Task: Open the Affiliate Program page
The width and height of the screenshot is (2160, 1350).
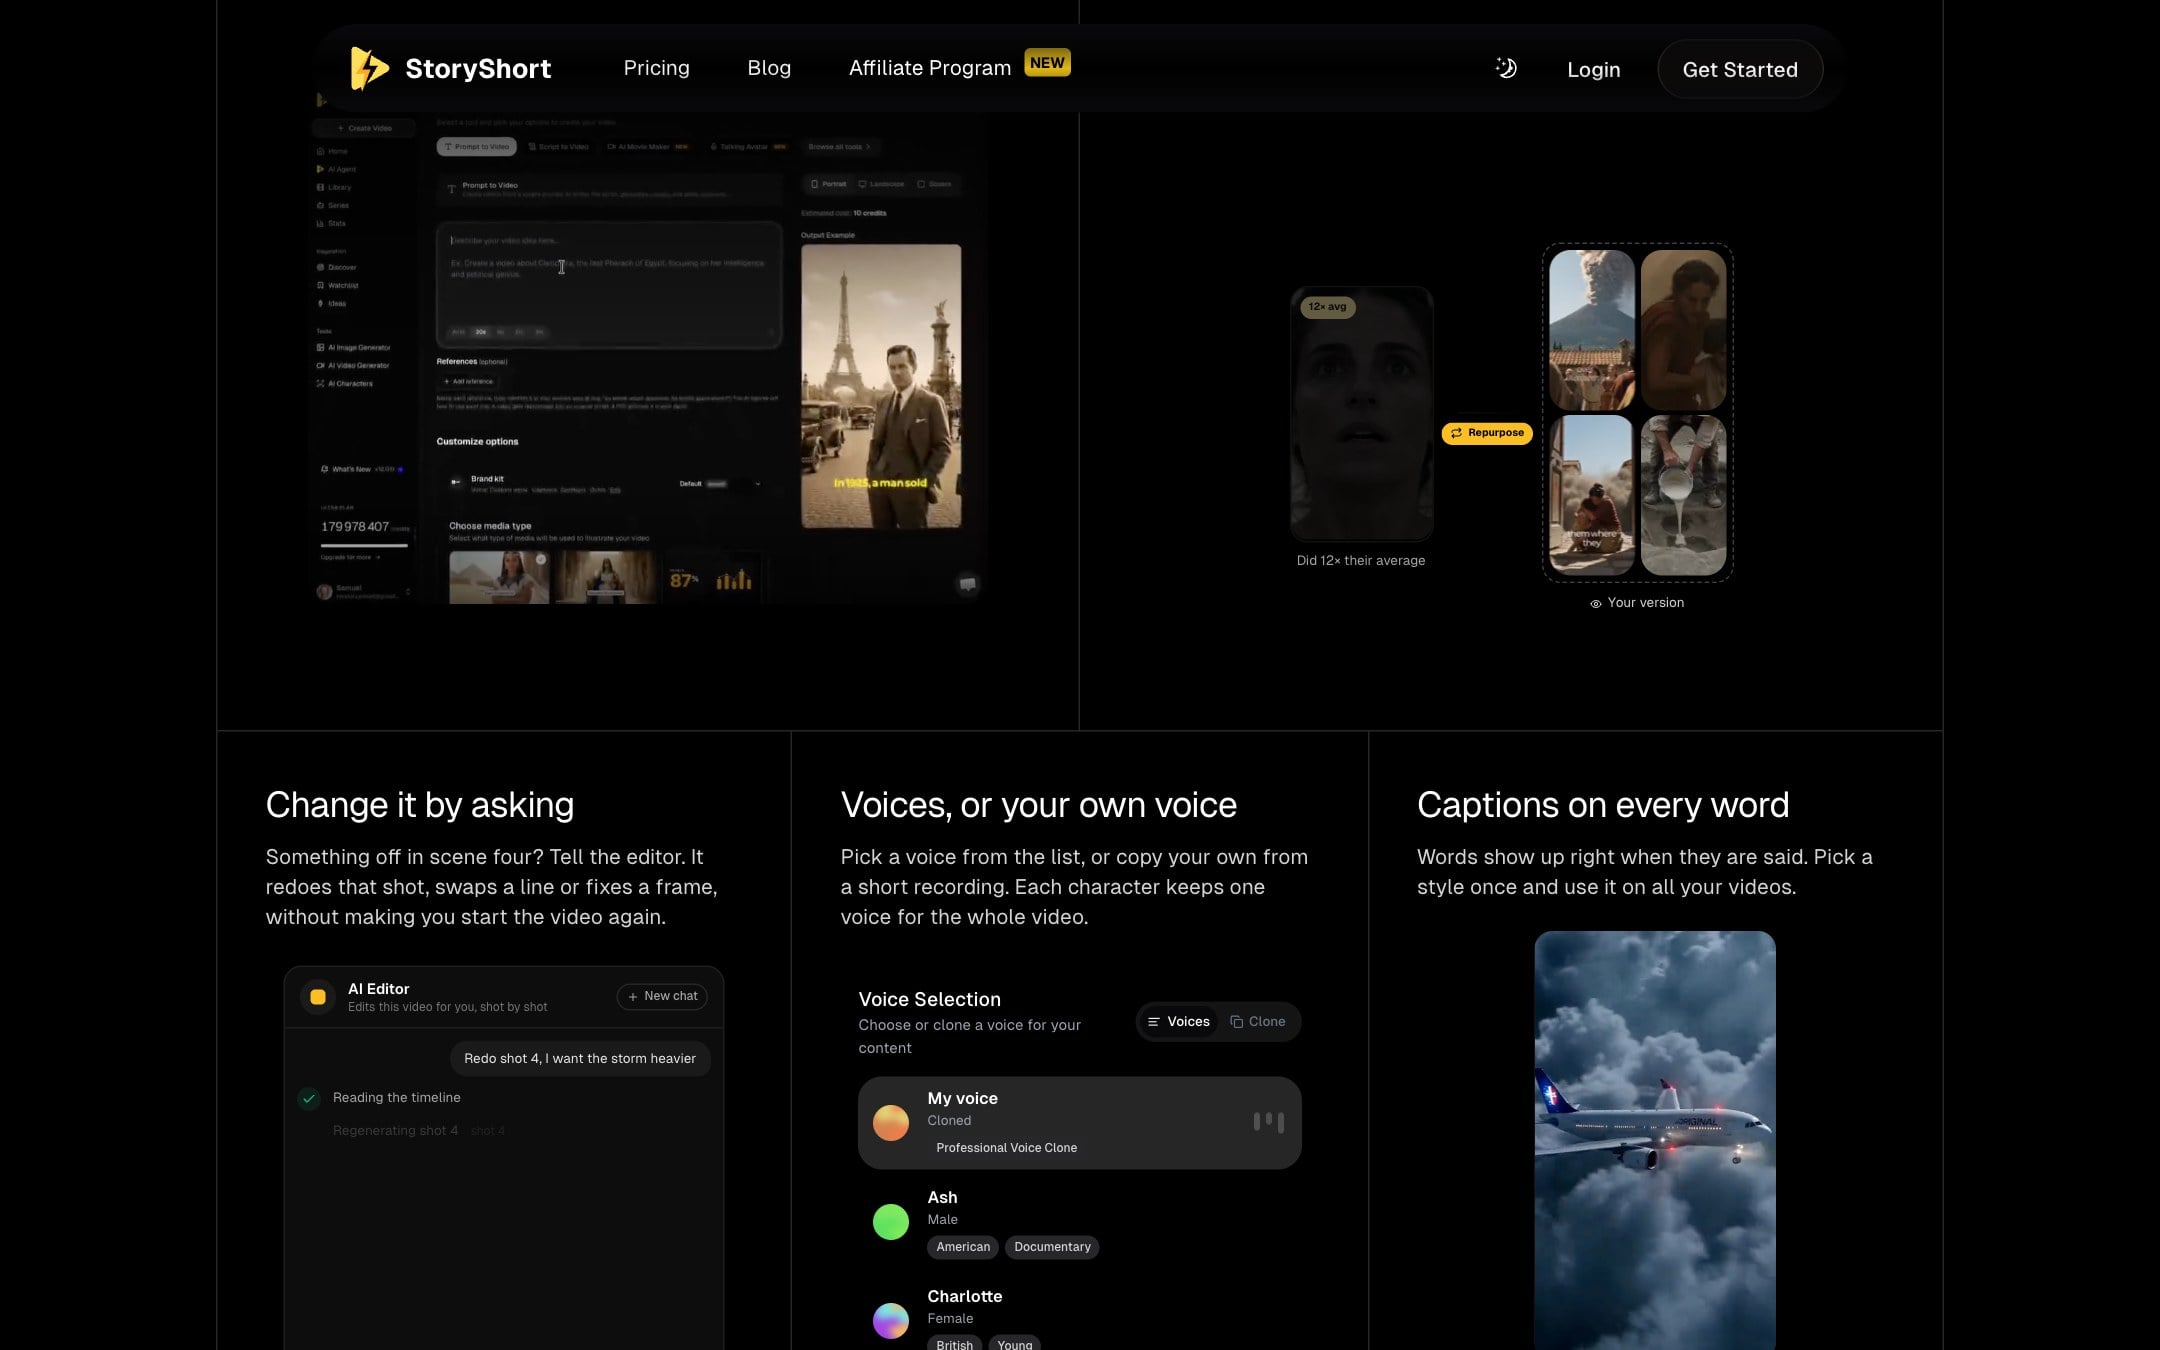Action: (929, 68)
